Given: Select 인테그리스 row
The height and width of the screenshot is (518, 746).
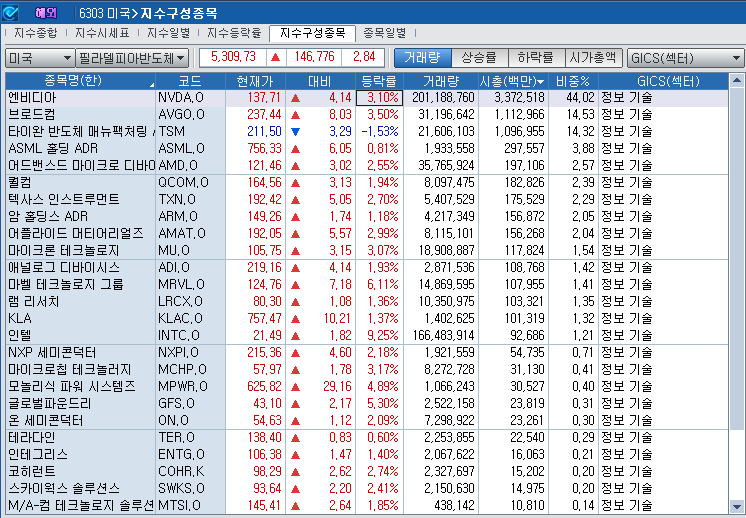Looking at the screenshot, I should [x=366, y=455].
